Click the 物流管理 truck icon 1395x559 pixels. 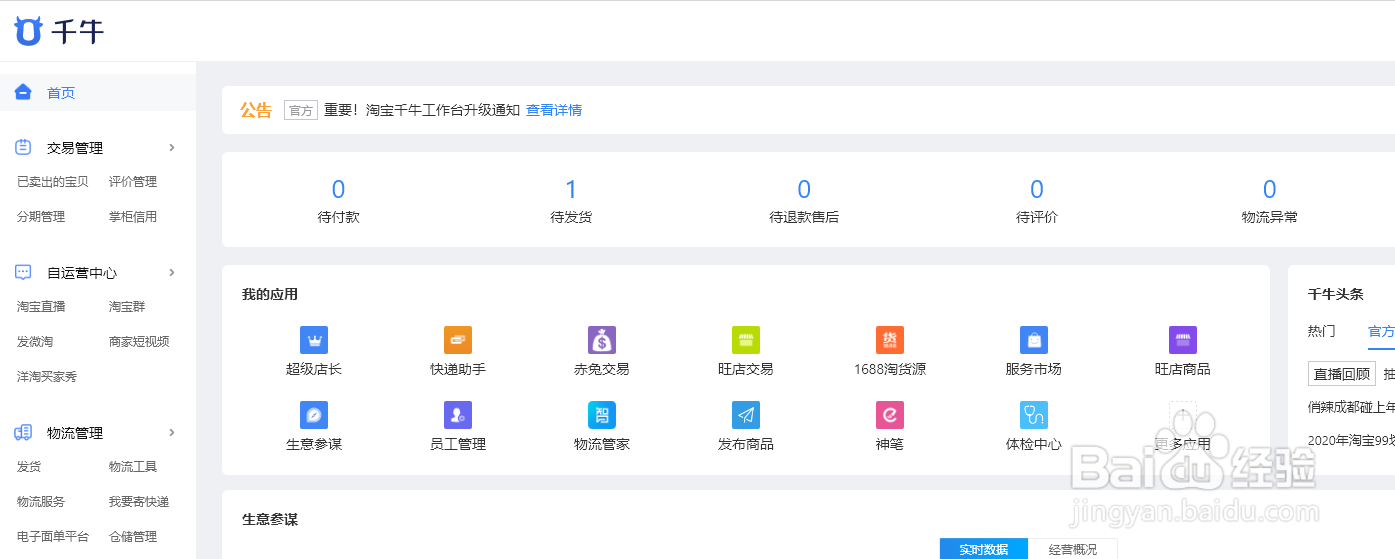23,432
